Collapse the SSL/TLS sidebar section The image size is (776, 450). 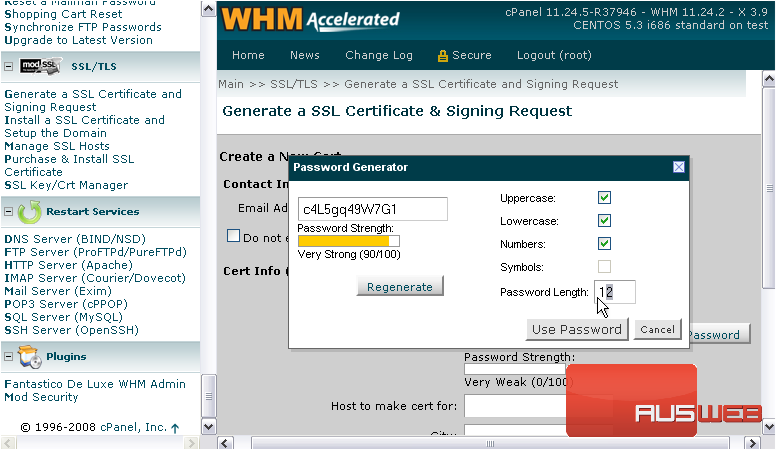pos(9,66)
